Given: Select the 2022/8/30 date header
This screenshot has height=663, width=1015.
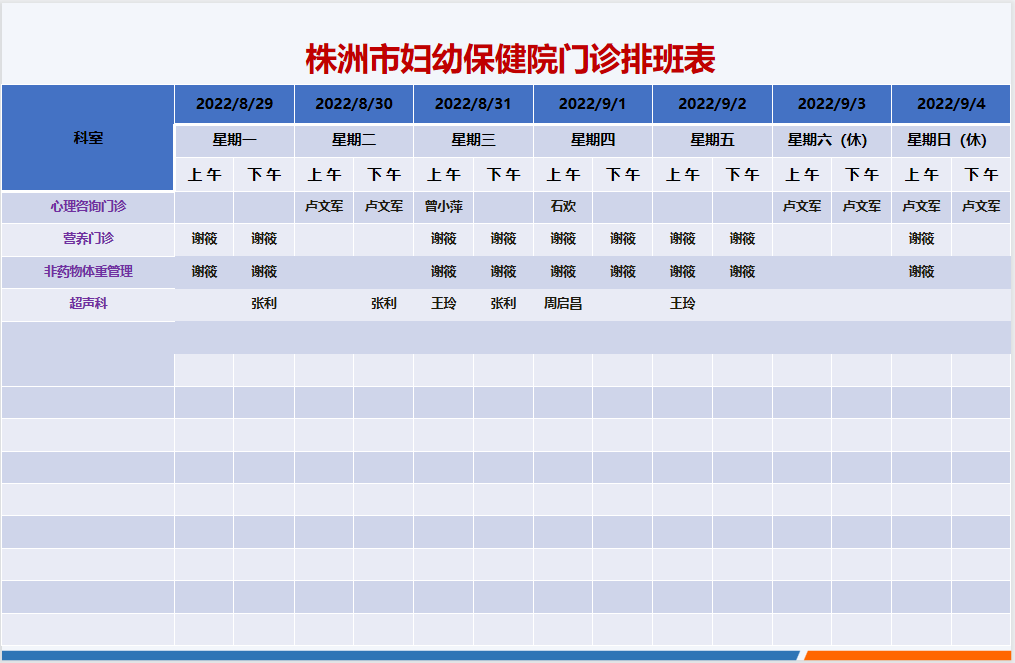Looking at the screenshot, I should pos(354,104).
